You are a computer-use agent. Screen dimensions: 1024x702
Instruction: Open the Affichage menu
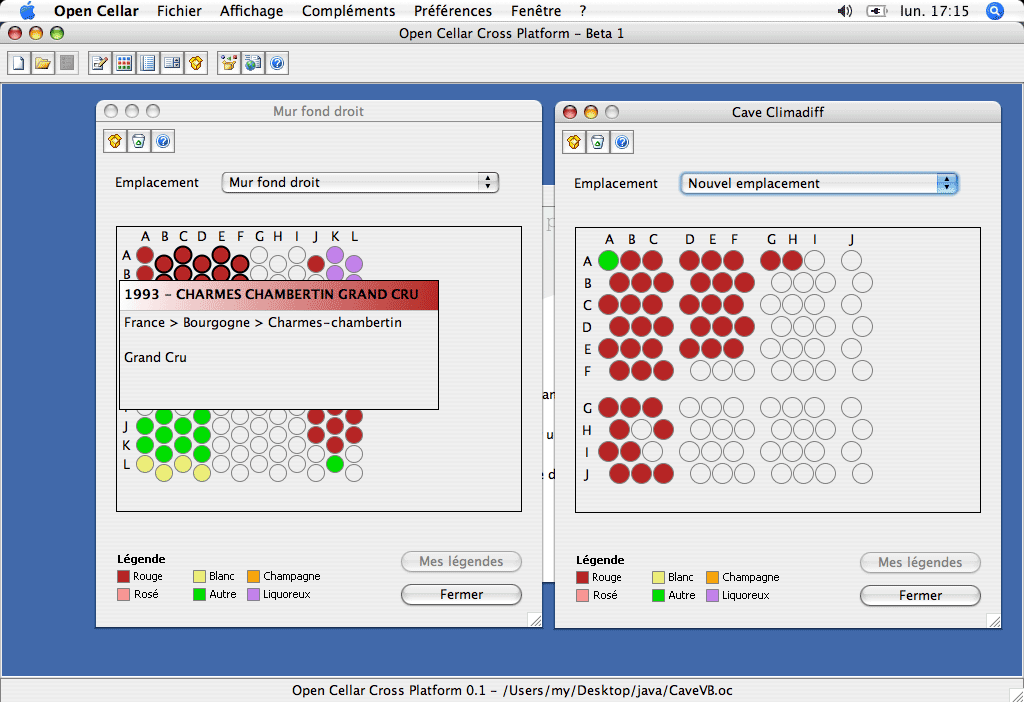pos(251,11)
